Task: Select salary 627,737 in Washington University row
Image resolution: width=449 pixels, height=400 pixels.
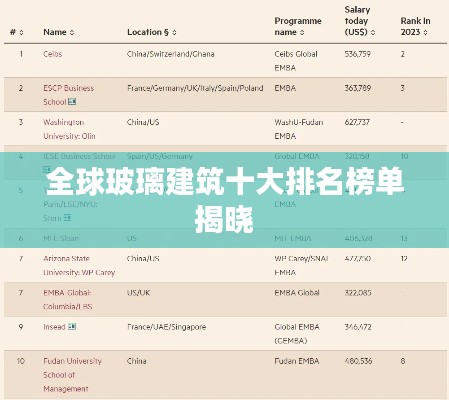Action: click(x=357, y=122)
